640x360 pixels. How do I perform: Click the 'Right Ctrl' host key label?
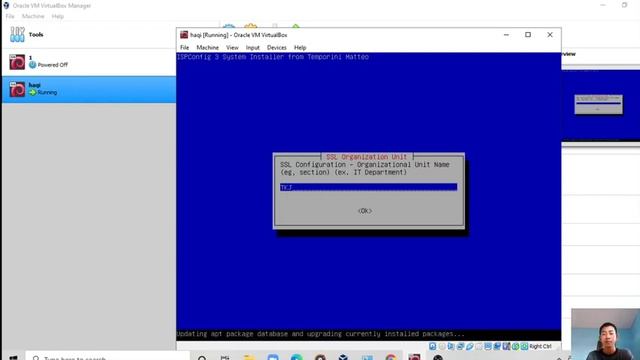540,346
